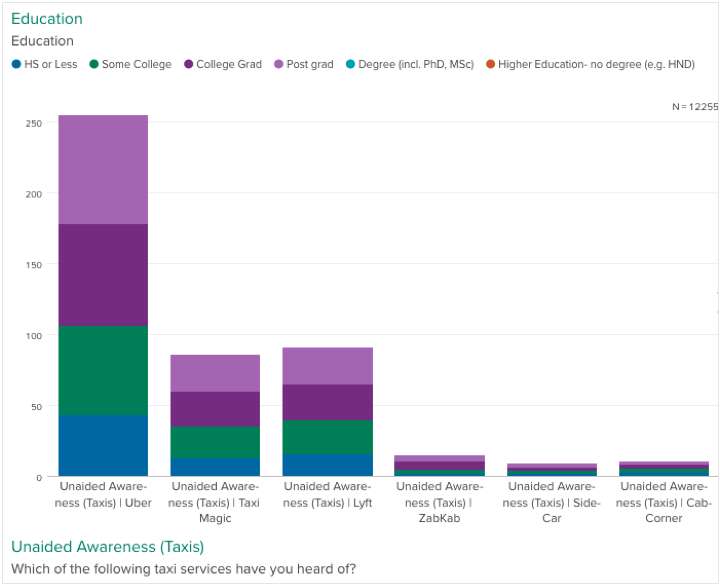This screenshot has height=585, width=720.
Task: Toggle the Some College legend dot
Action: click(94, 64)
